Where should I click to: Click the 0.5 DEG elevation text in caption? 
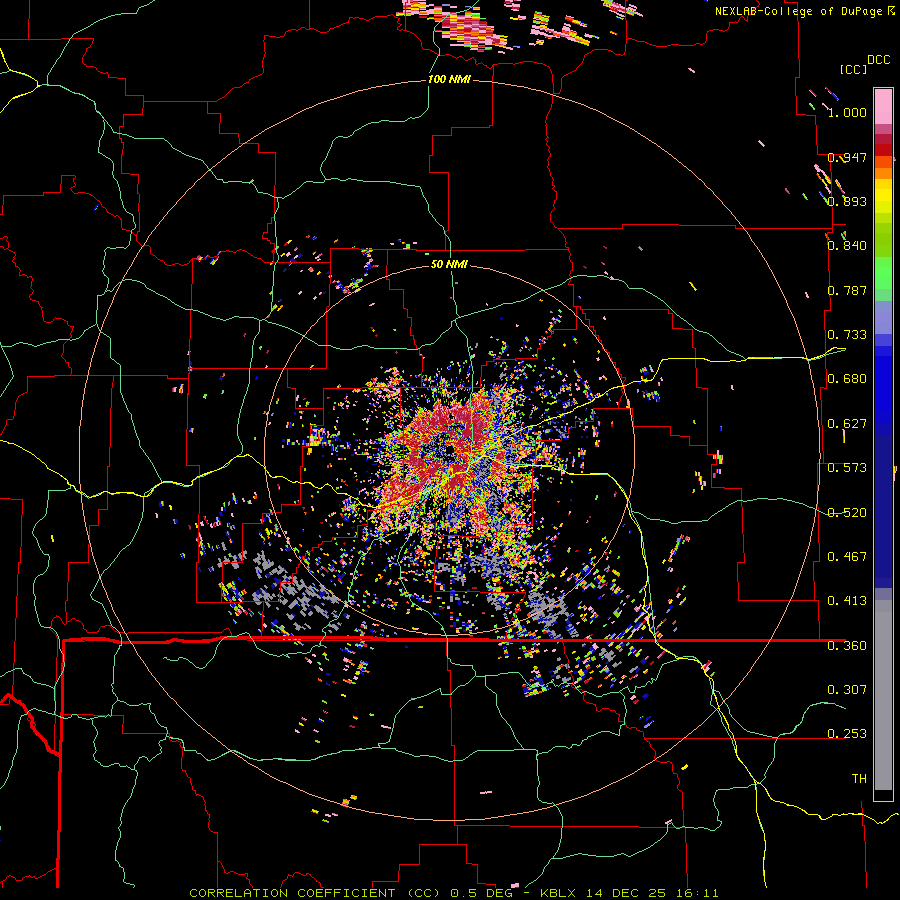click(482, 893)
